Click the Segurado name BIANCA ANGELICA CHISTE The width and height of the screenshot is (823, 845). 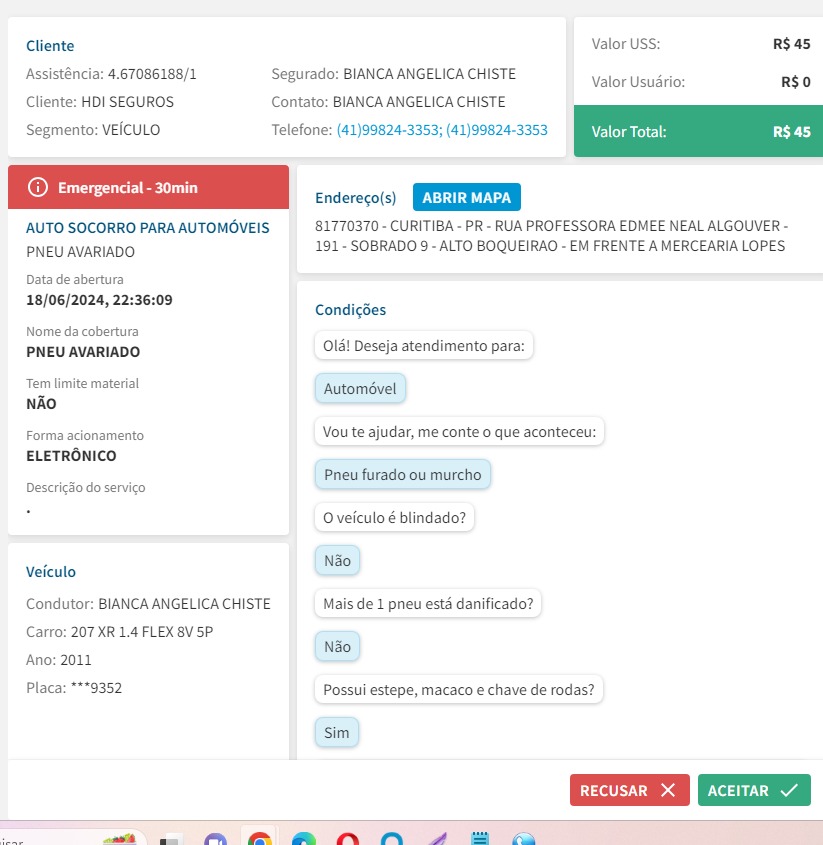[x=430, y=74]
